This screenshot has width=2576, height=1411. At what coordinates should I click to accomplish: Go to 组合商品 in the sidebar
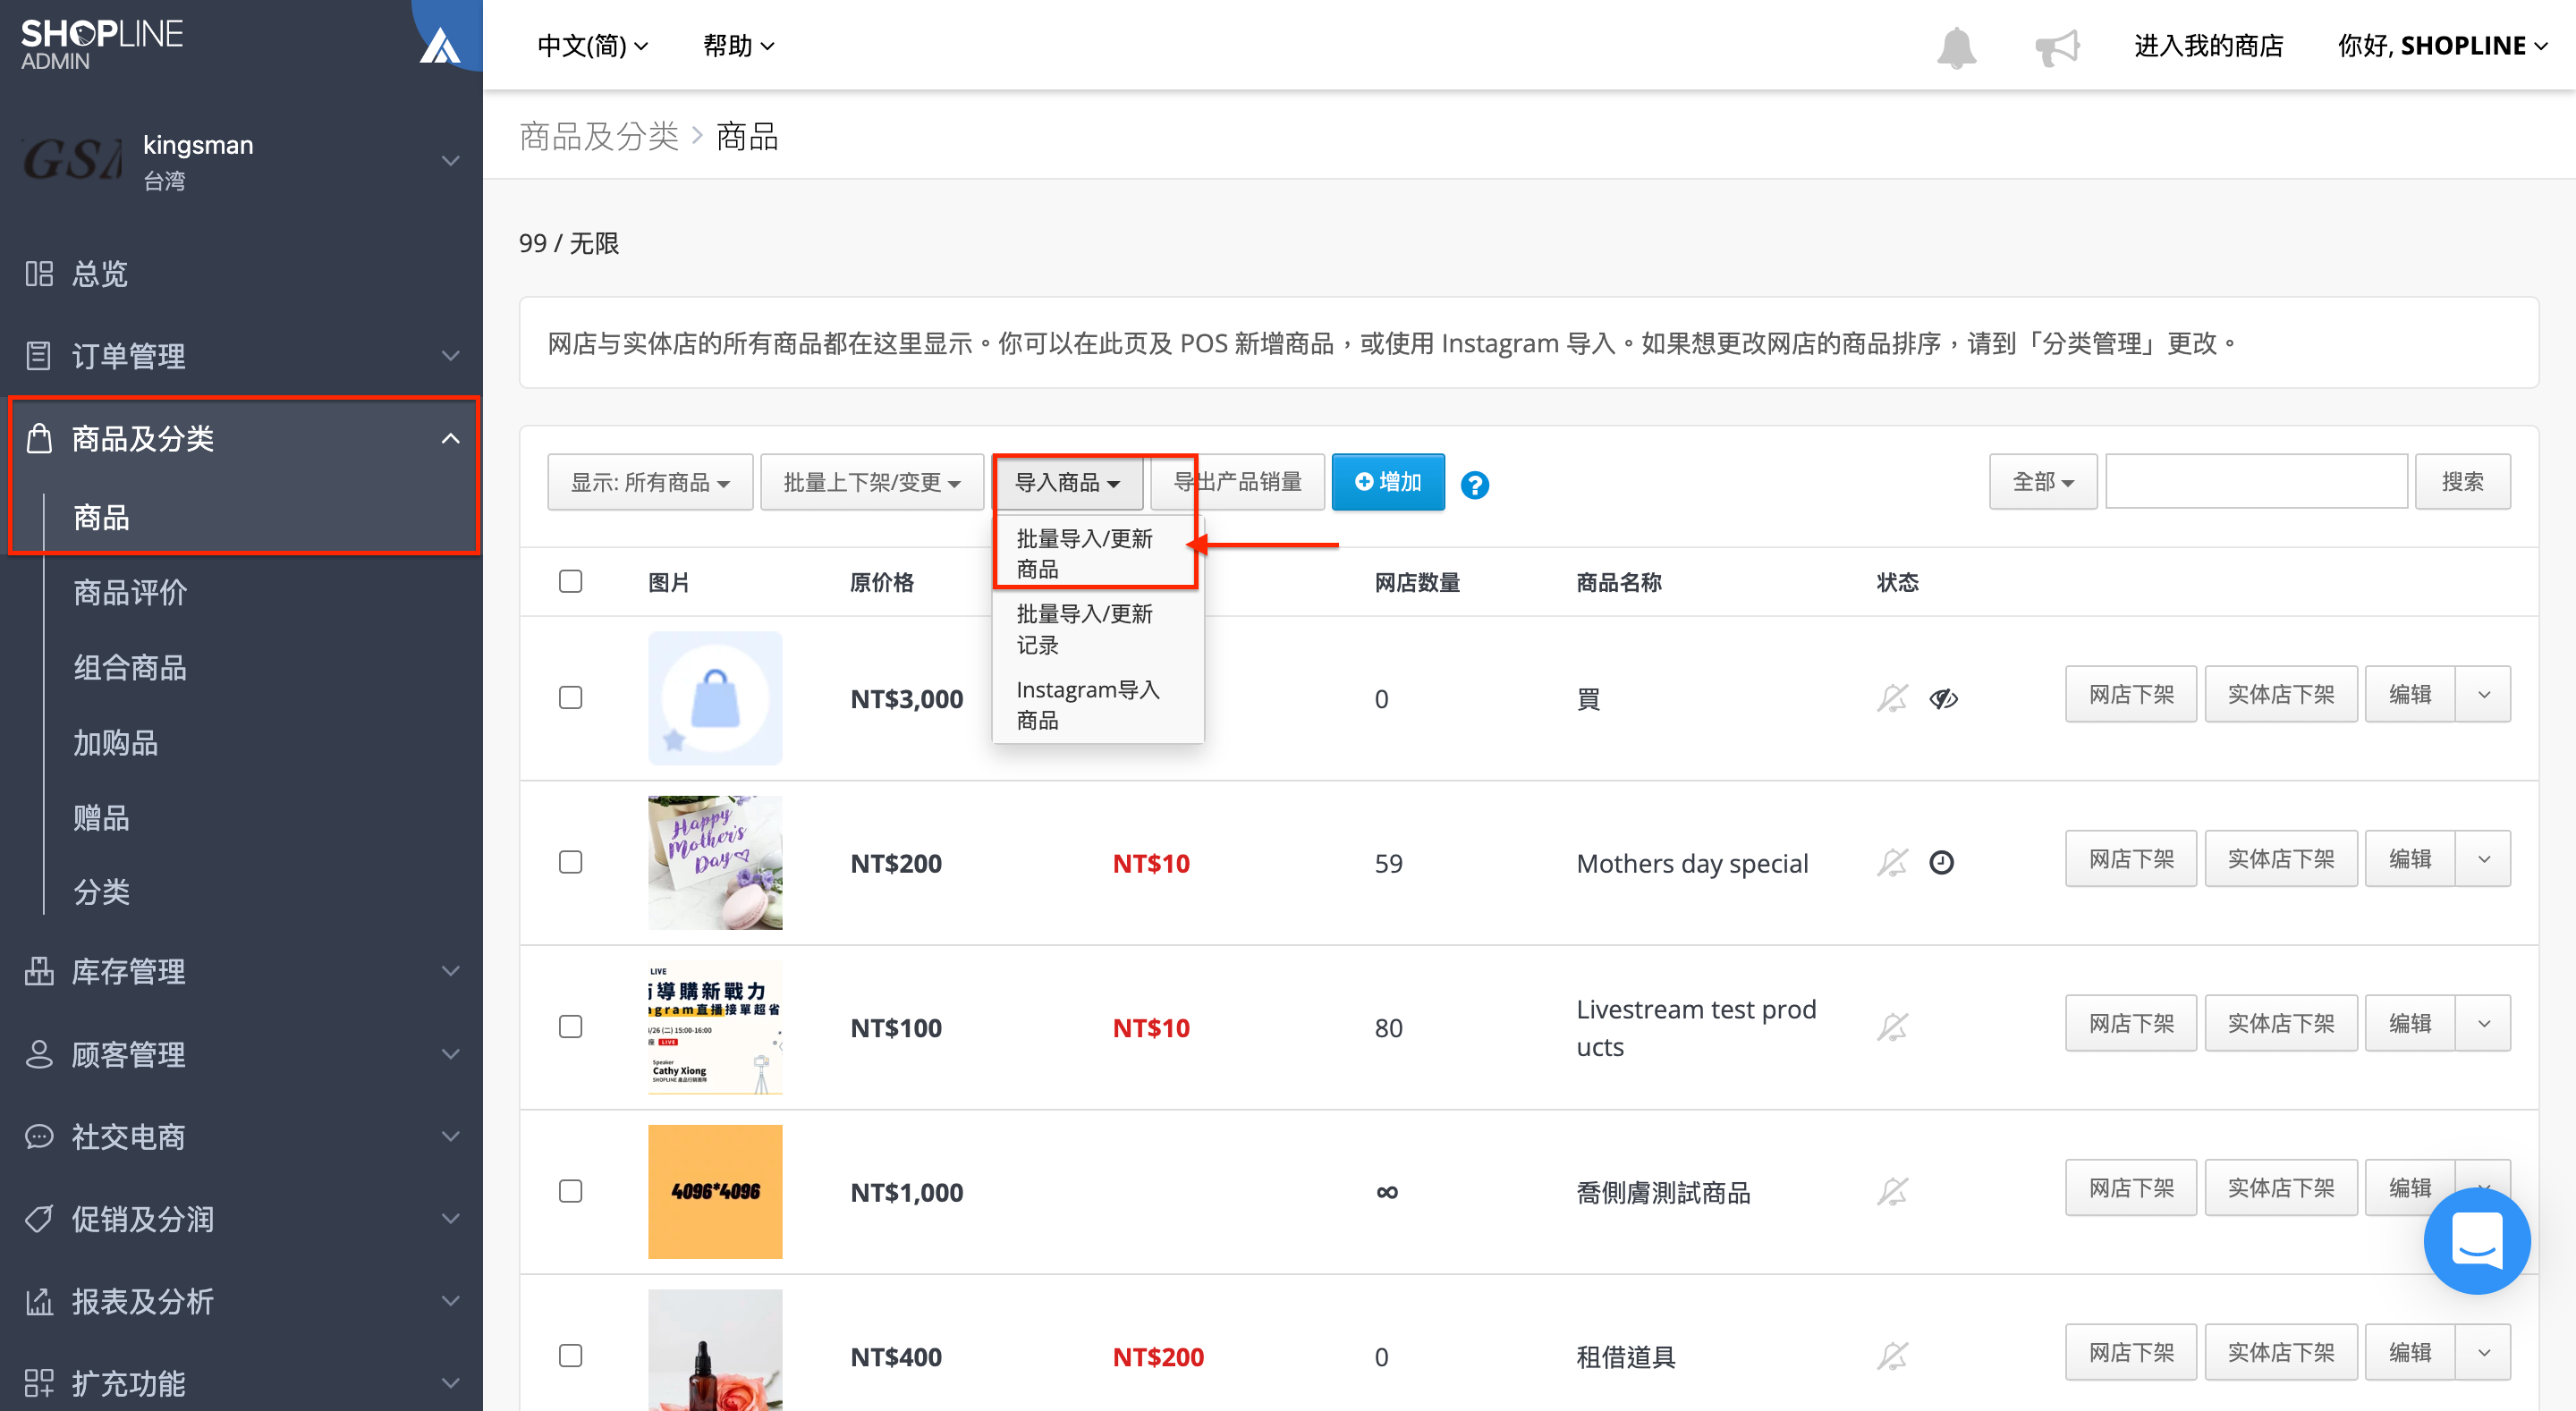(130, 667)
